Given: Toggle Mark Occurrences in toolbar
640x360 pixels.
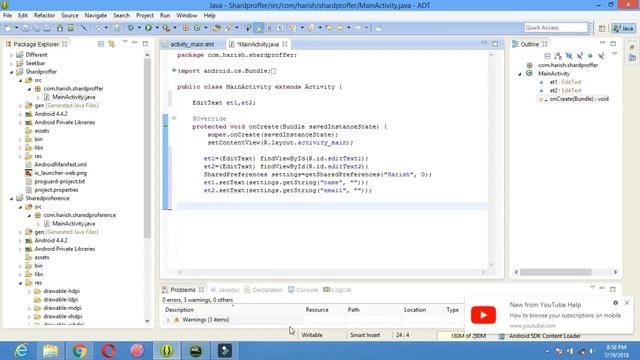Looking at the screenshot, I should pyautogui.click(x=260, y=28).
